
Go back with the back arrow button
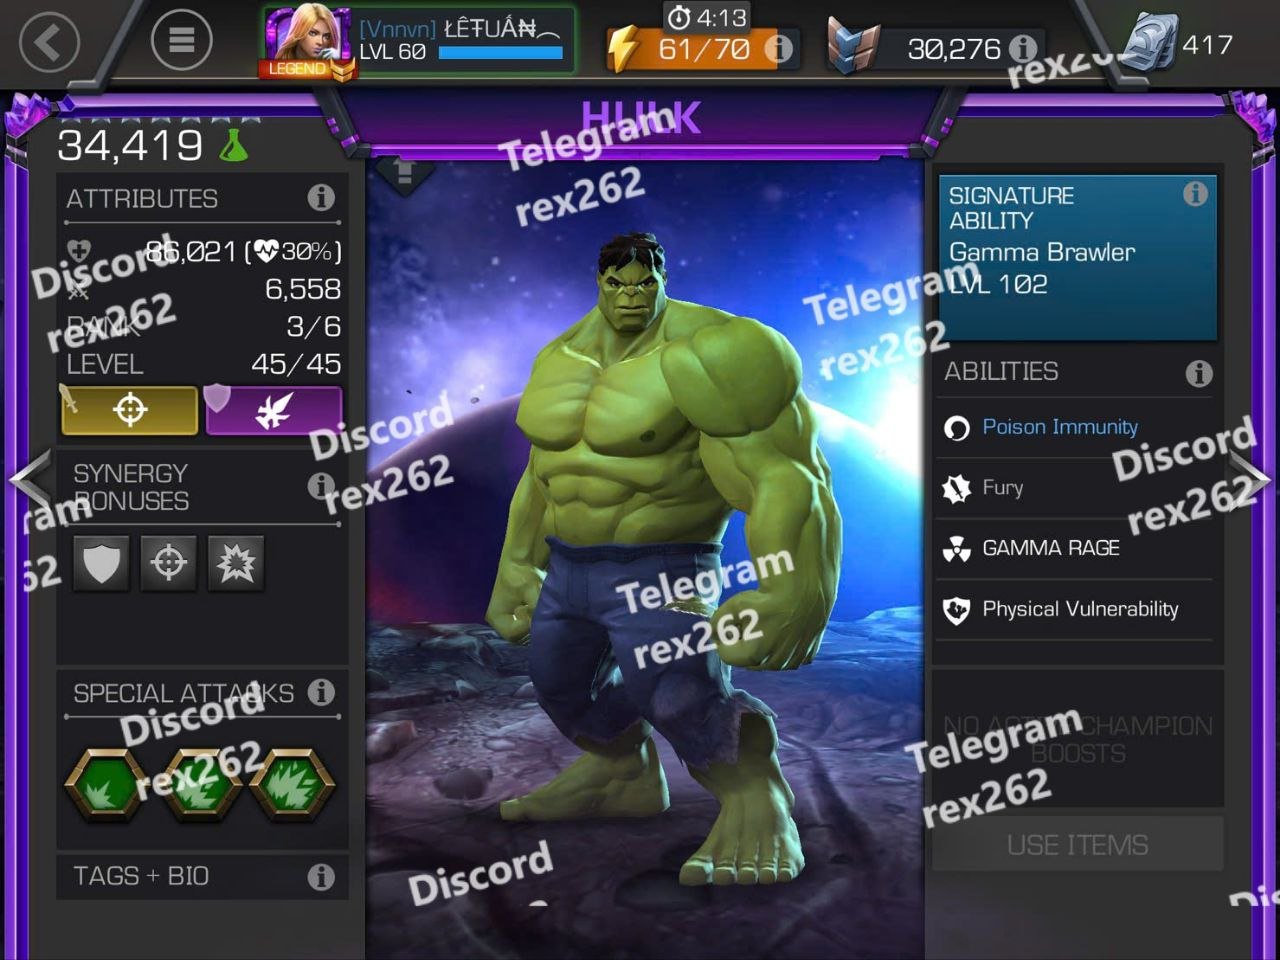tap(49, 42)
